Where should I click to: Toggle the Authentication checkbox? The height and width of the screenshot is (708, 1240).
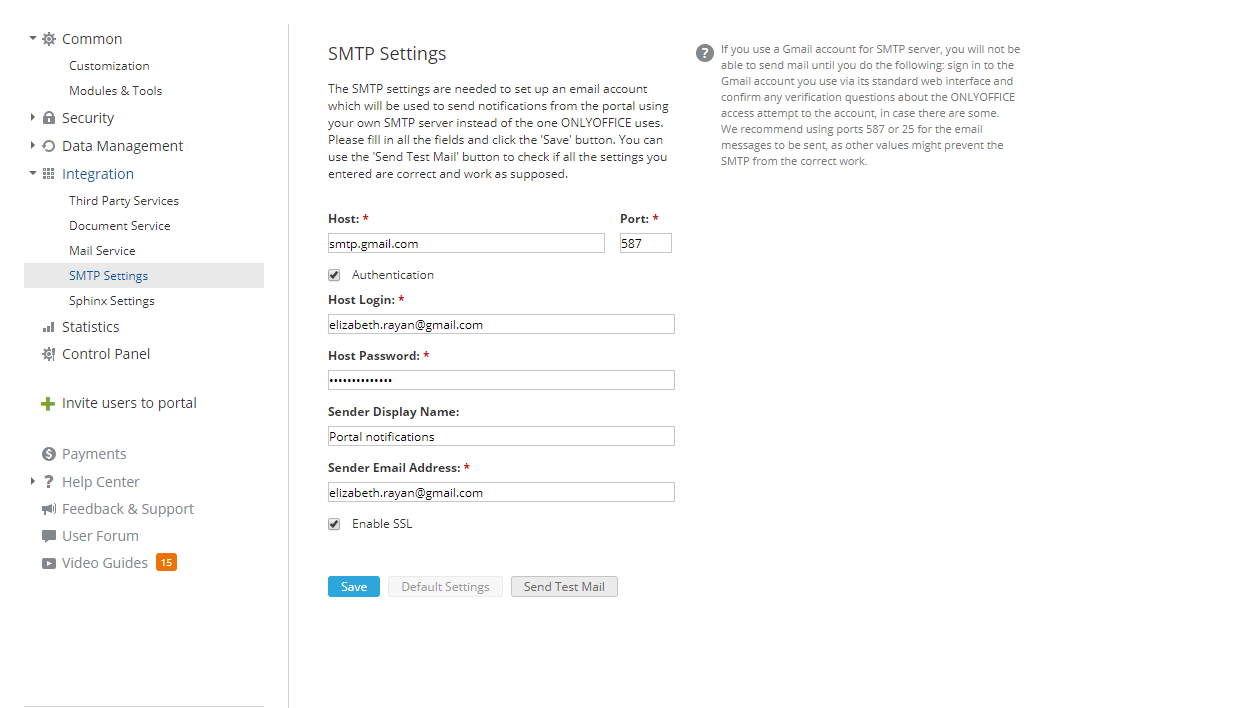(x=334, y=275)
